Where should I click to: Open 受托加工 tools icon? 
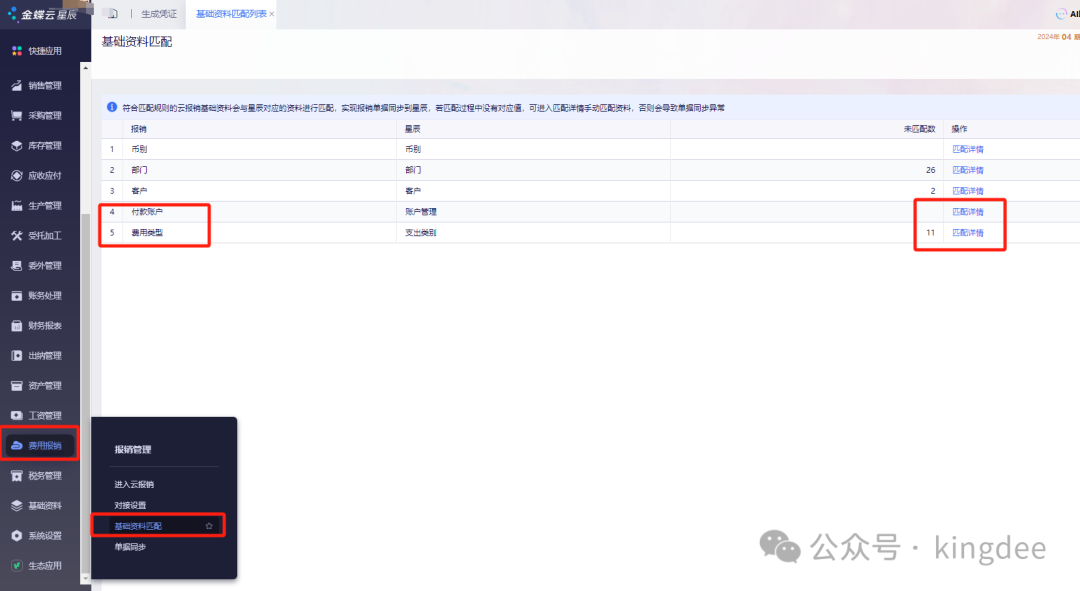17,236
